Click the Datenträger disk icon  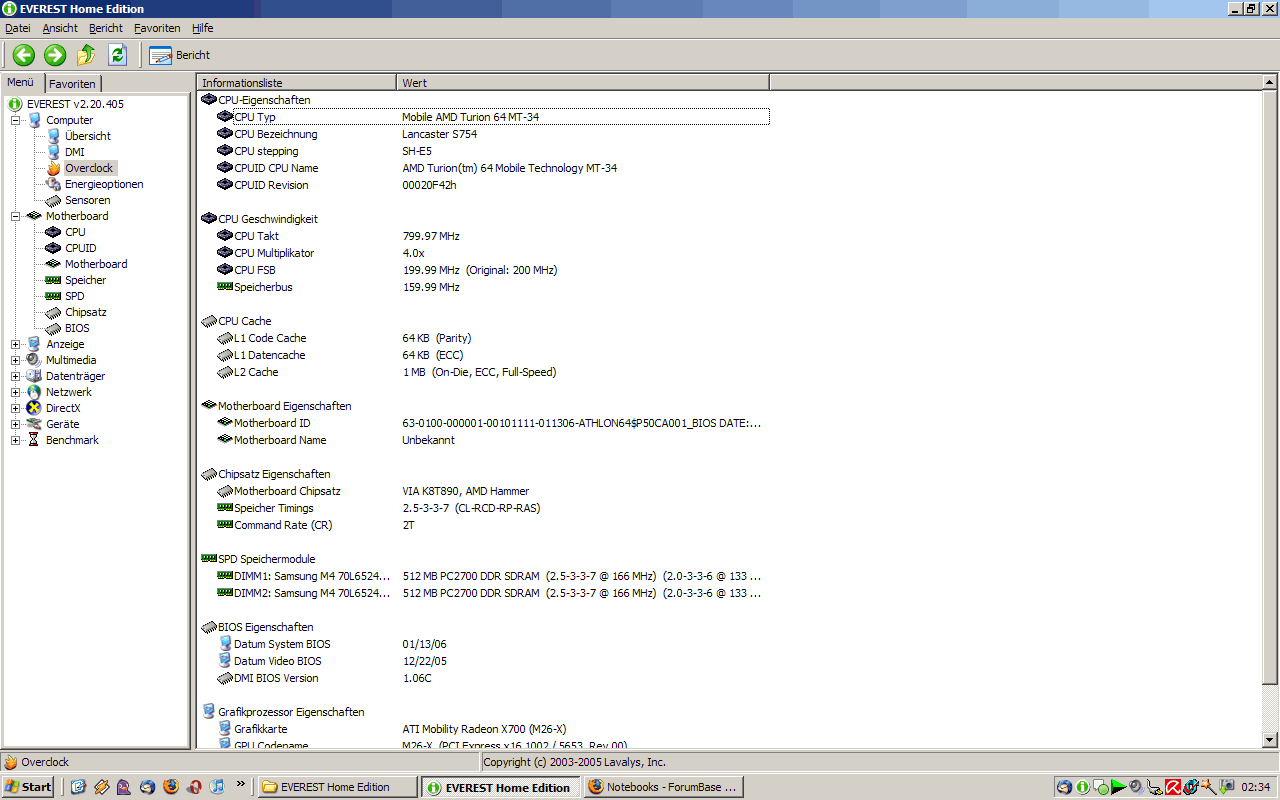34,376
